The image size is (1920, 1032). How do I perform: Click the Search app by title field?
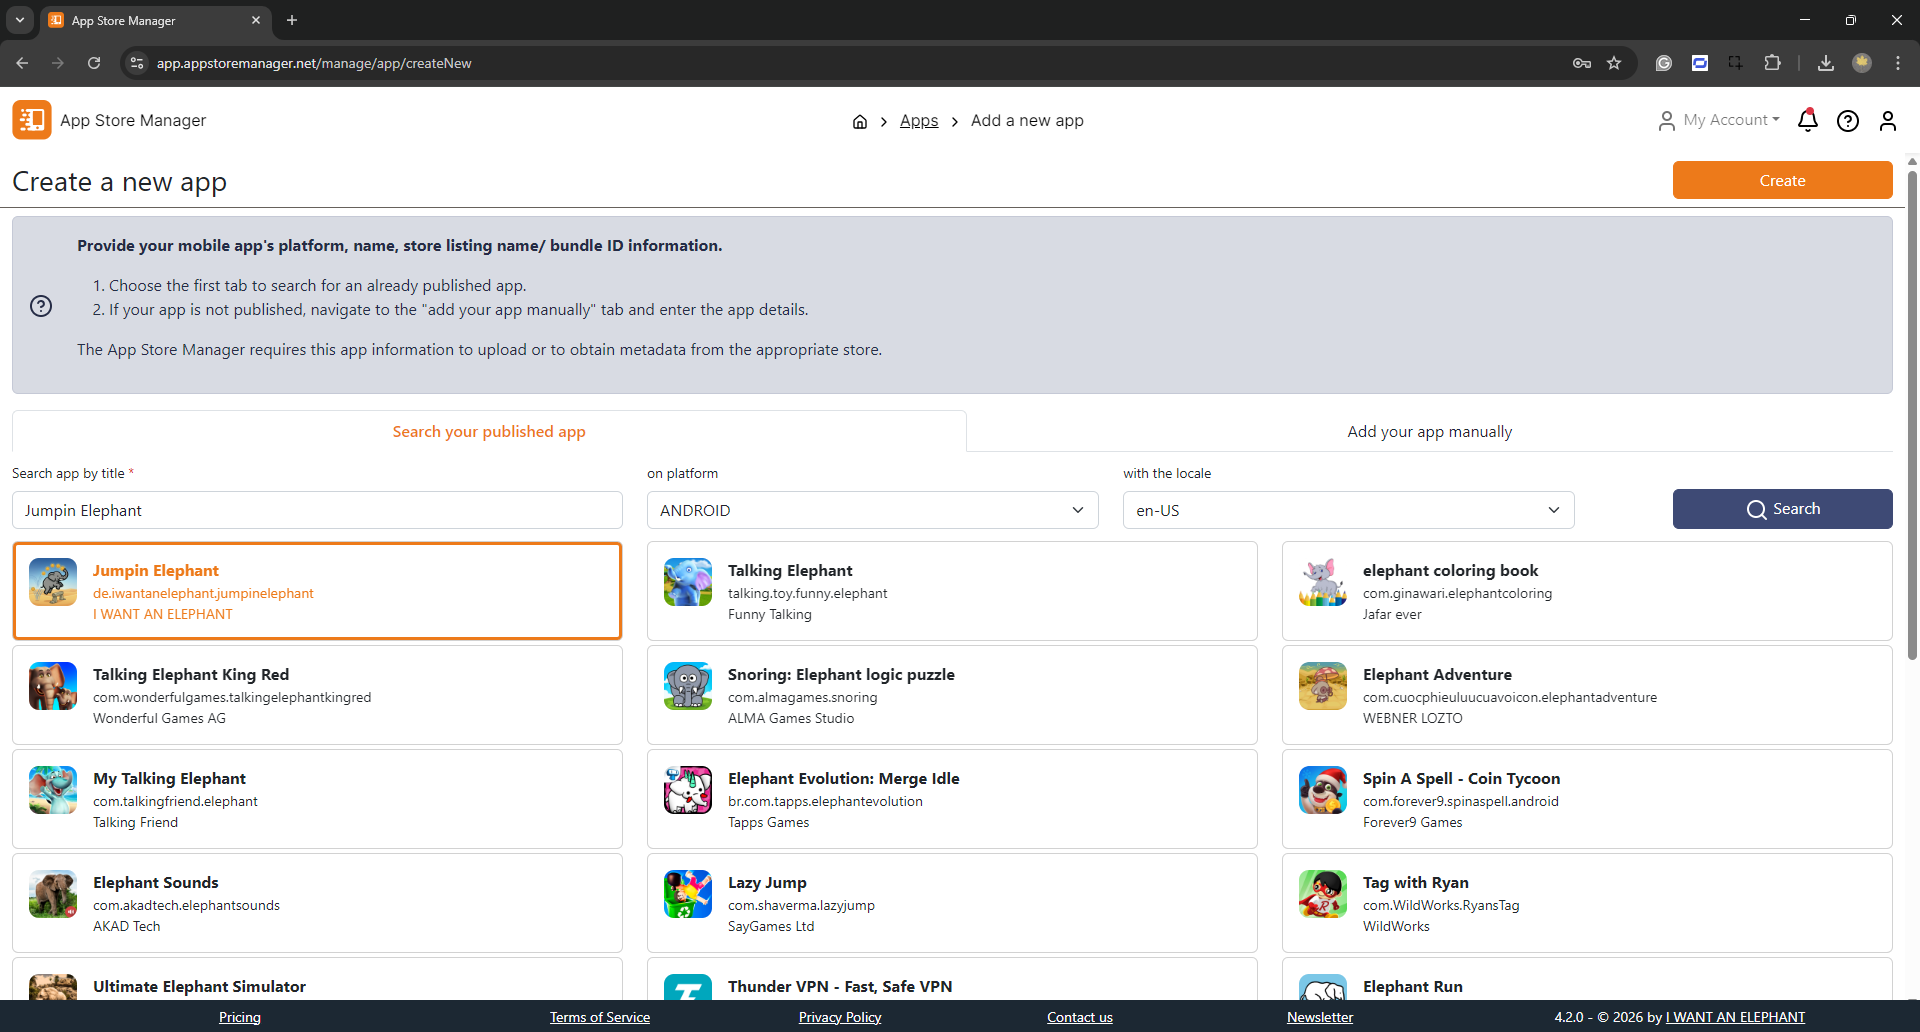tap(317, 510)
